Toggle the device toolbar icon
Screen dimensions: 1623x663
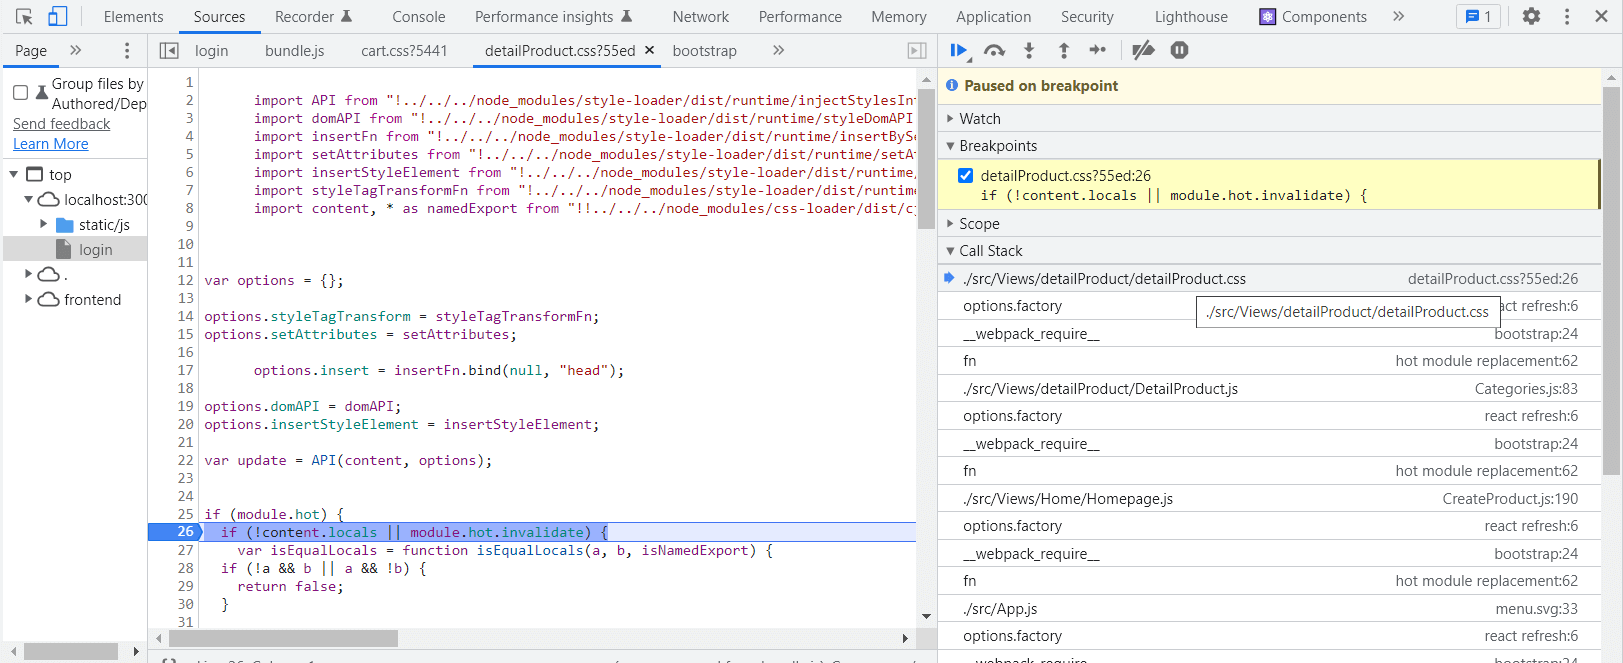coord(57,16)
